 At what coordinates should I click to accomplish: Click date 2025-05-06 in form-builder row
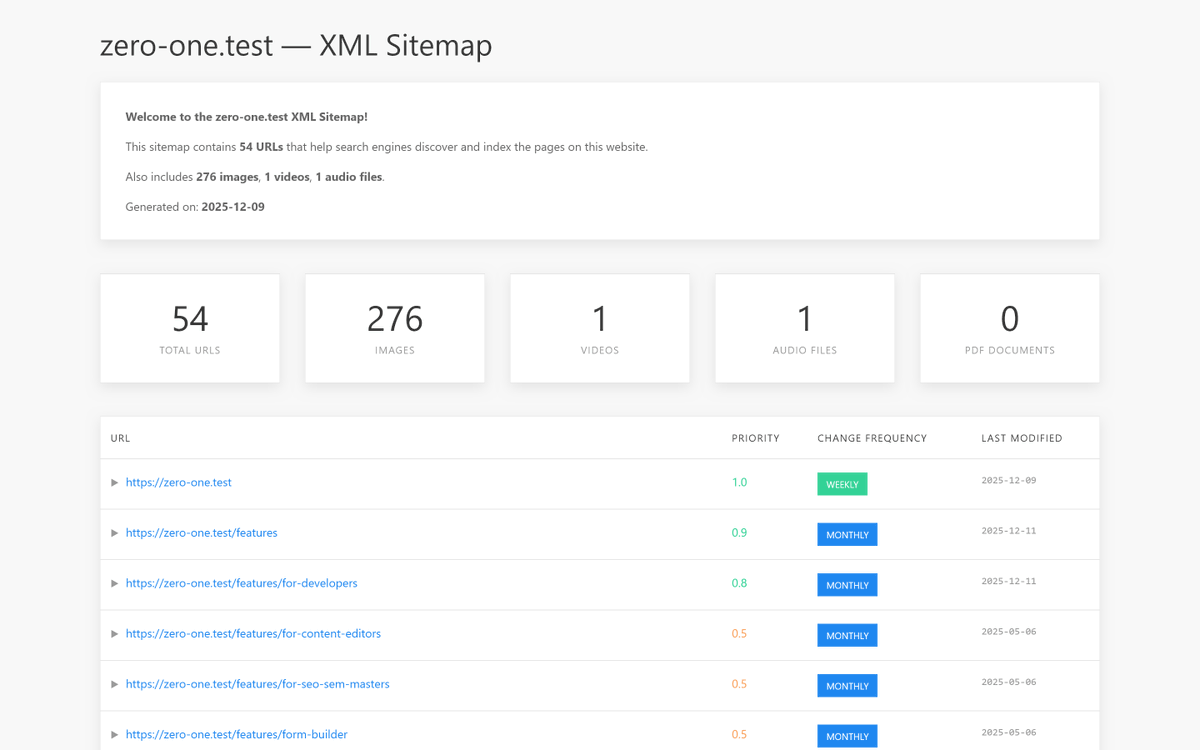point(1009,733)
